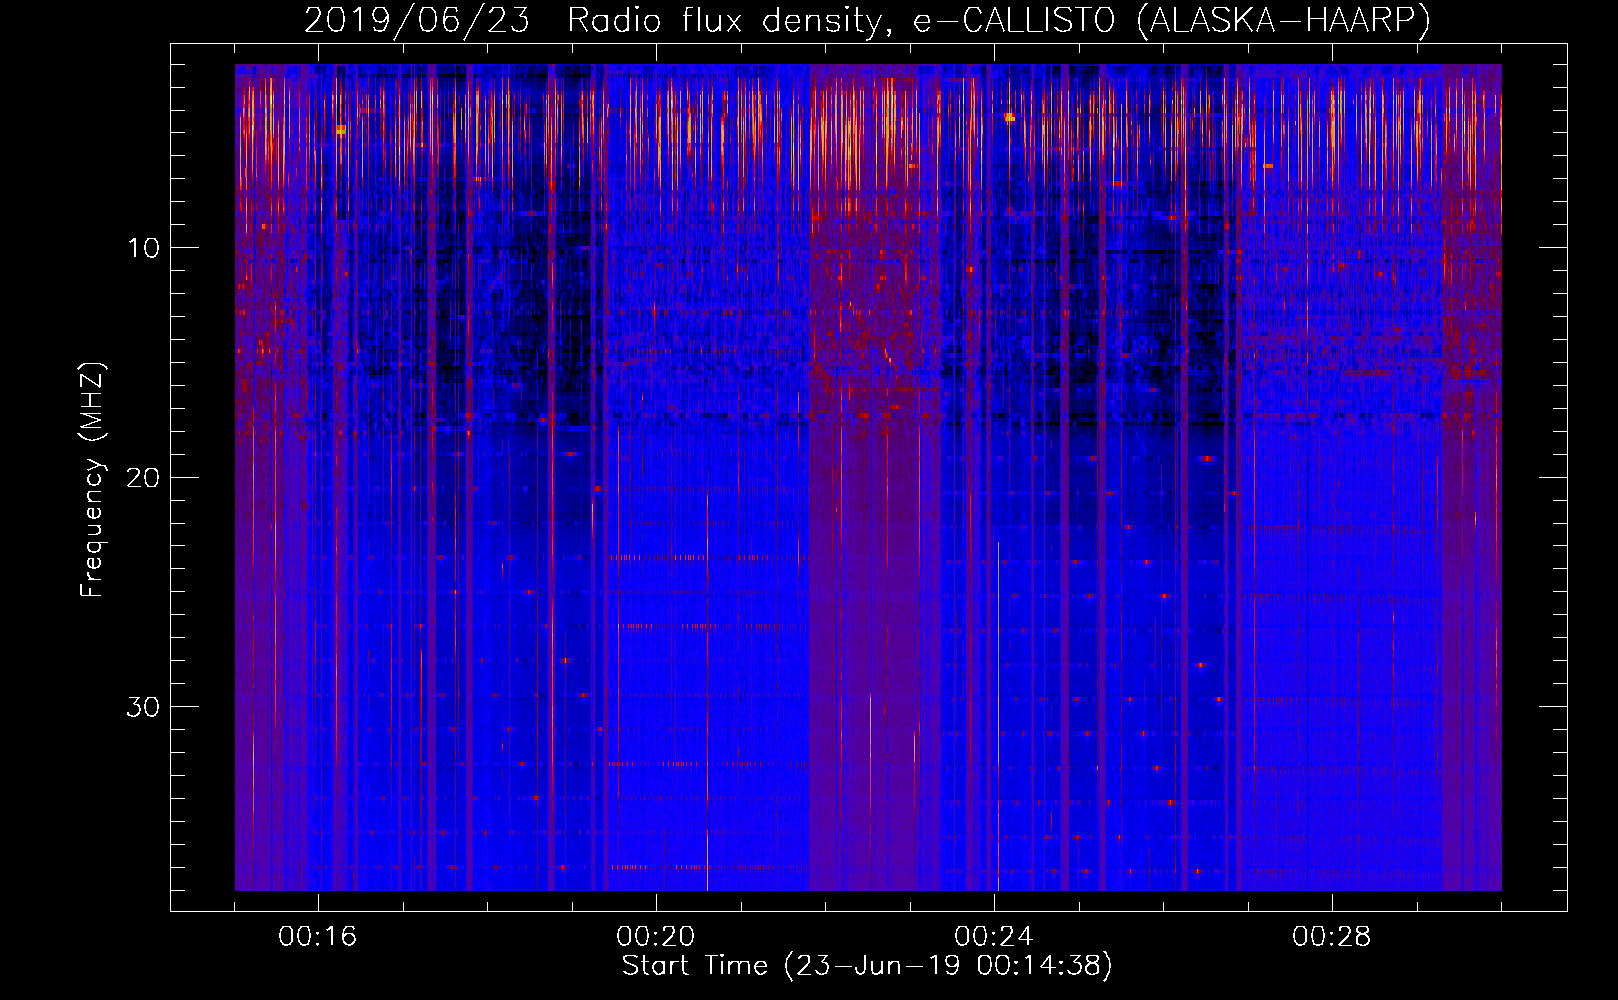The image size is (1618, 1000).
Task: Click the bright yellow vertical spike after 00:24
Action: click(998, 716)
